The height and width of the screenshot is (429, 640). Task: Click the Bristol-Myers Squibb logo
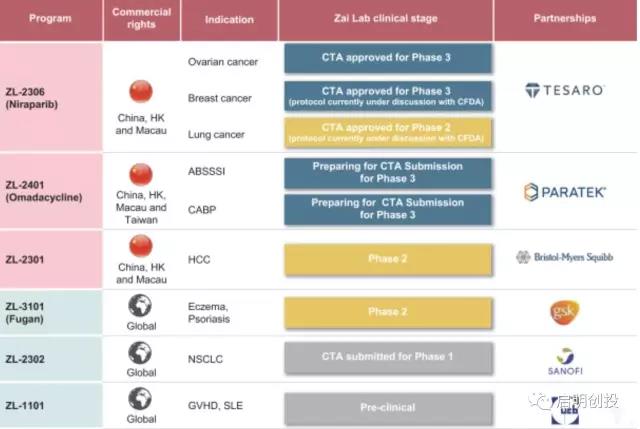[x=565, y=257]
